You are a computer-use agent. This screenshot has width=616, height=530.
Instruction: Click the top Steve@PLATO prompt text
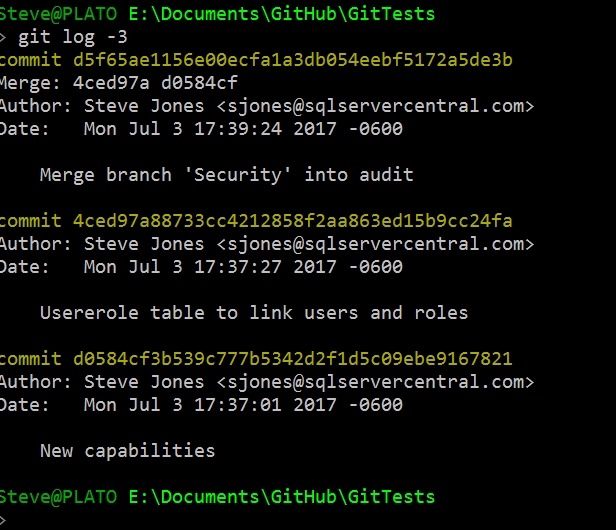point(60,16)
